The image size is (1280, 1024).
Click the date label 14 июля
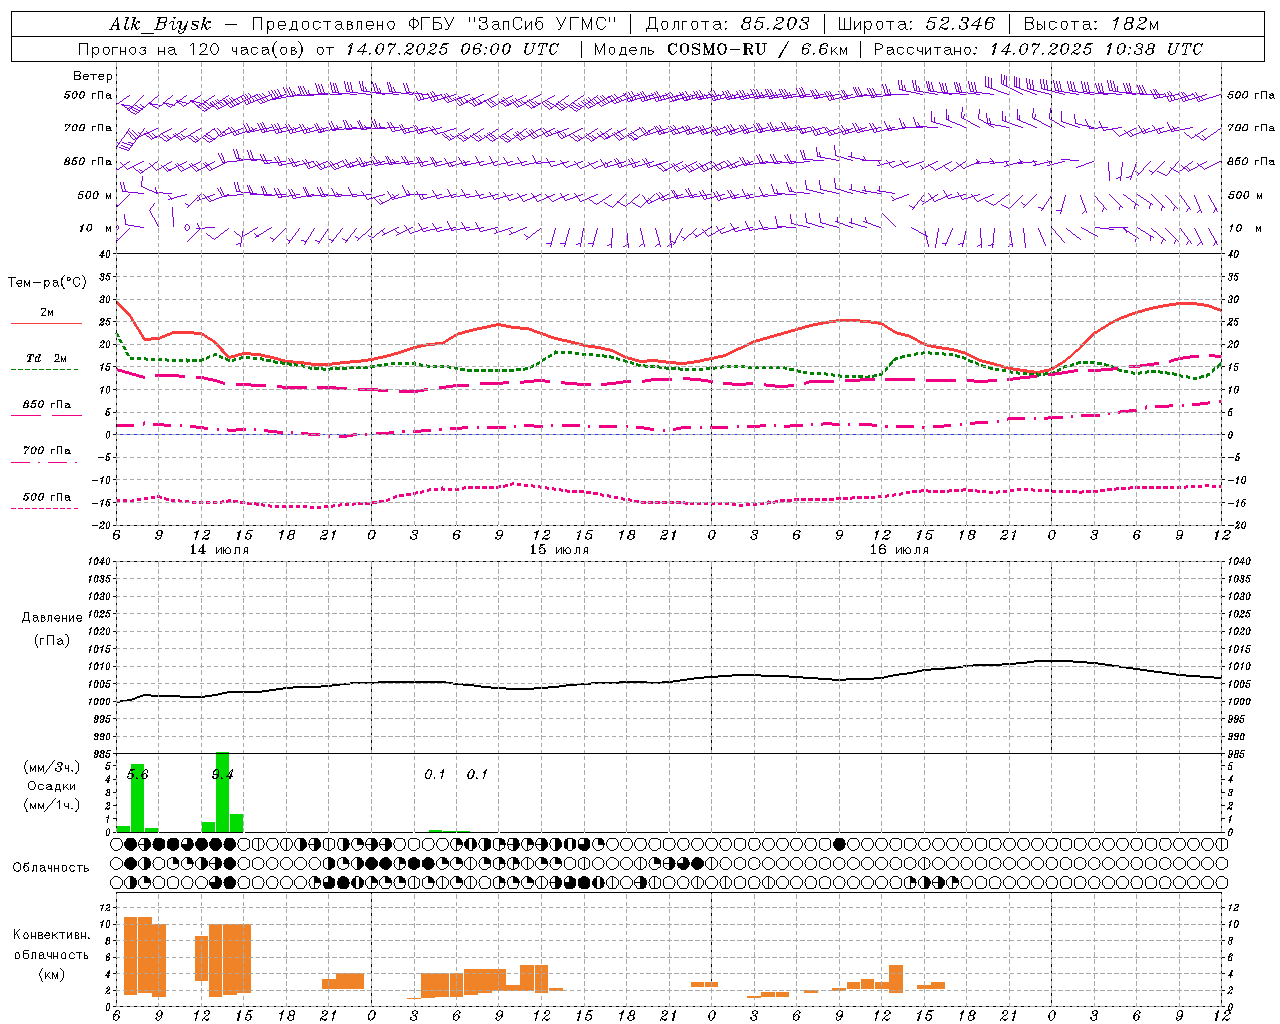(x=219, y=550)
